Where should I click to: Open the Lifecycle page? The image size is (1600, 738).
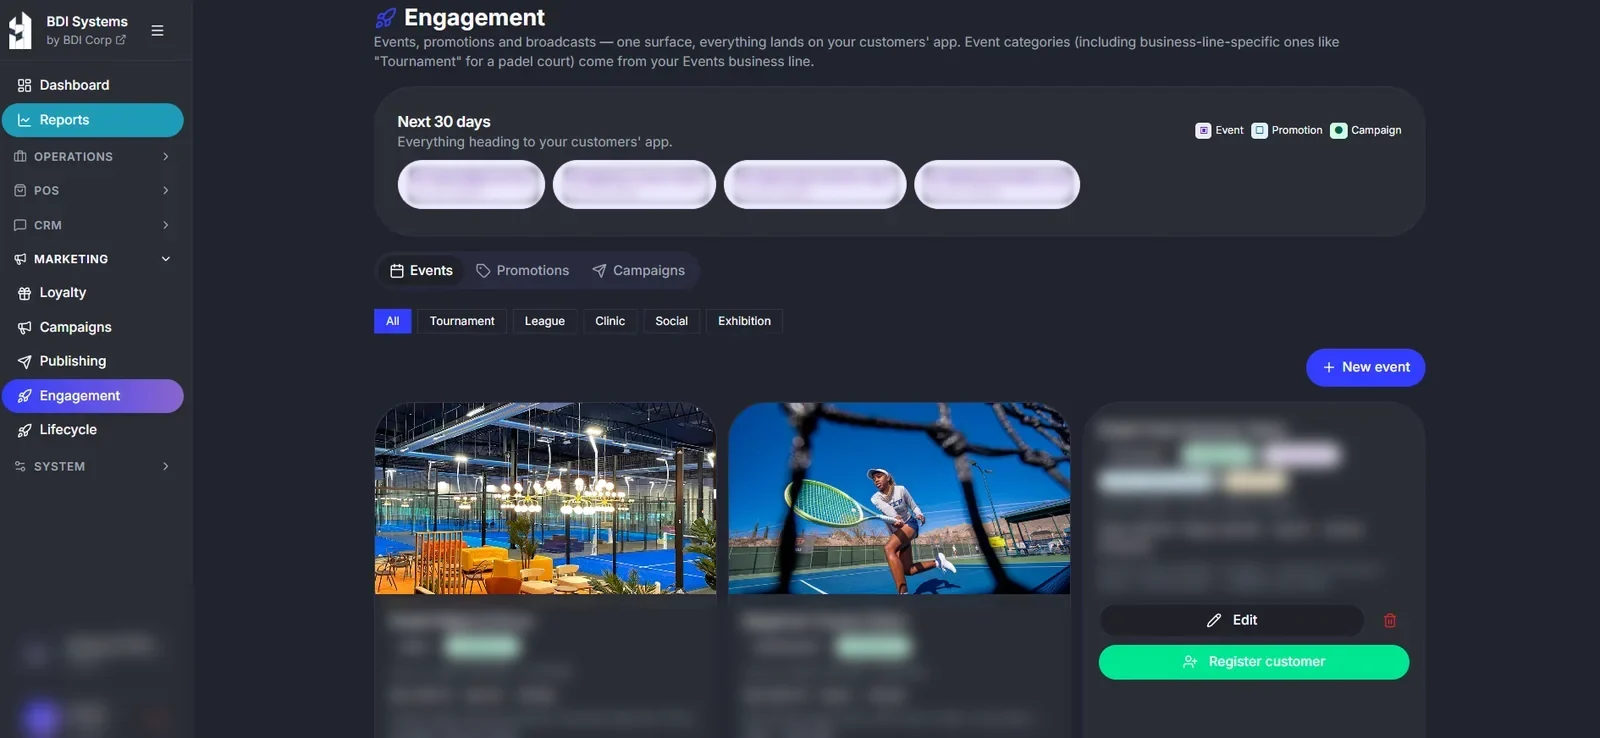coord(92,430)
